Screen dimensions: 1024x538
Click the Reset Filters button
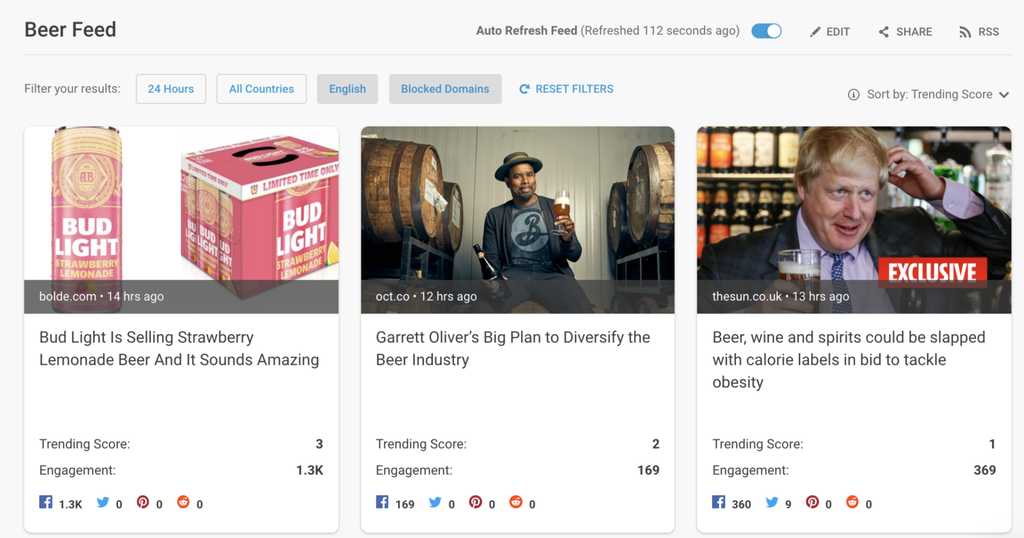(x=566, y=89)
